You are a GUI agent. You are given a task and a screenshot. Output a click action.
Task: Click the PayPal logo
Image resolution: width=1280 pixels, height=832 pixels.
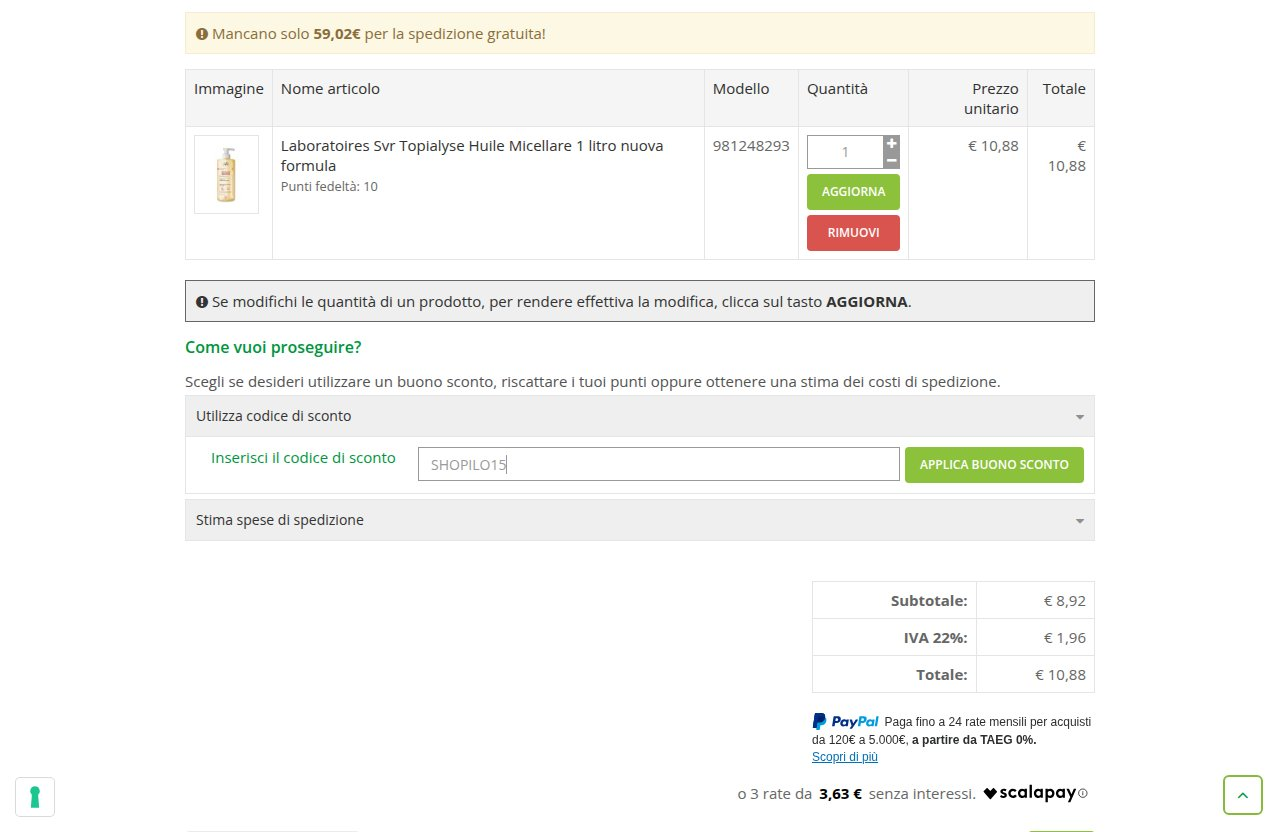[x=845, y=721]
